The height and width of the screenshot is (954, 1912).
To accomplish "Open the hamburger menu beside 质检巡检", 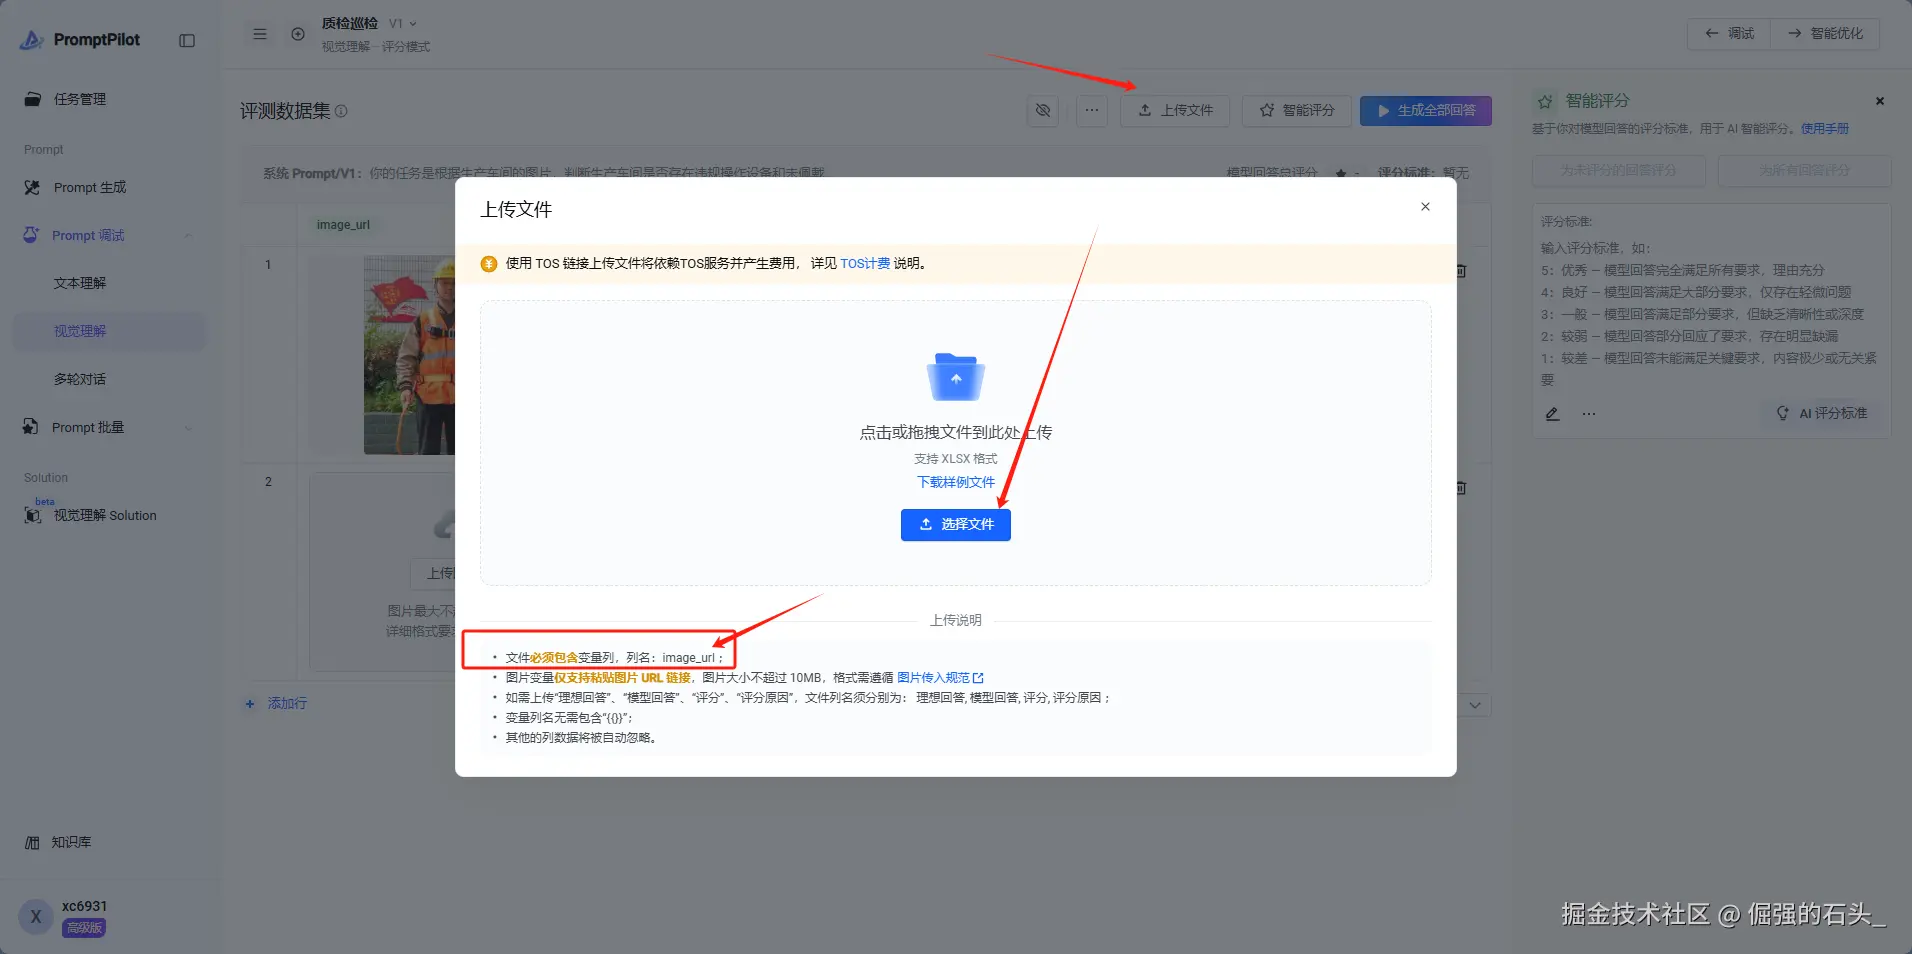I will [x=260, y=34].
